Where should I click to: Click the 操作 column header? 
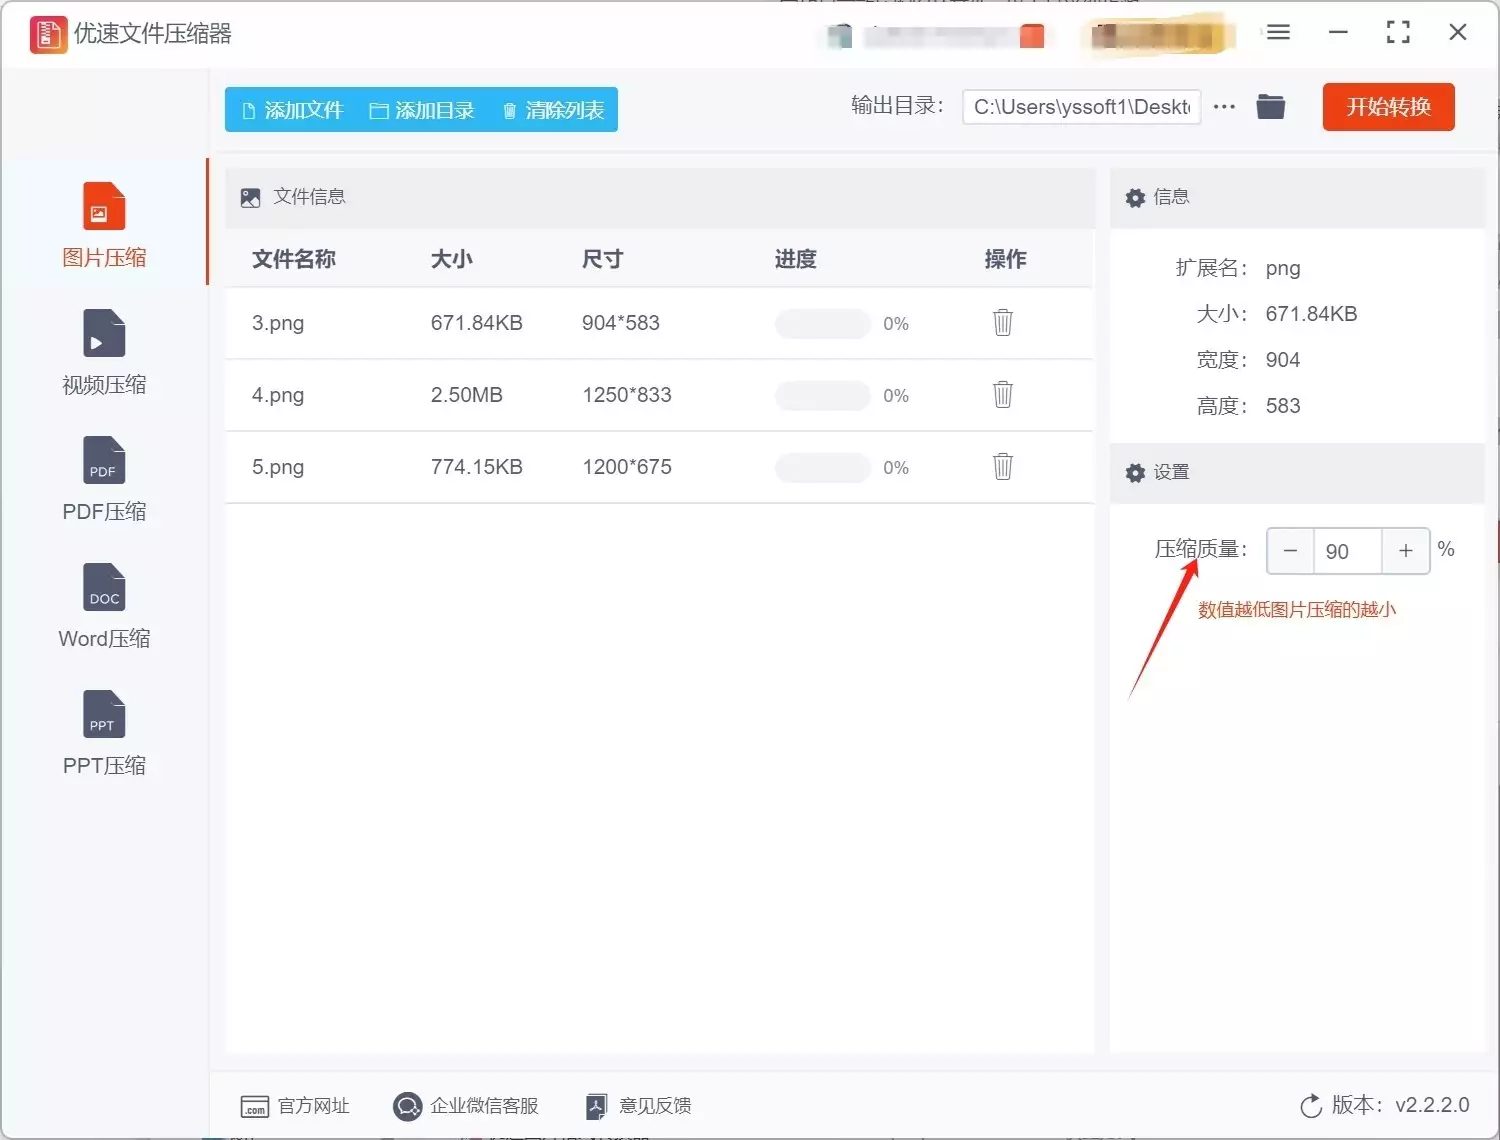click(1006, 259)
